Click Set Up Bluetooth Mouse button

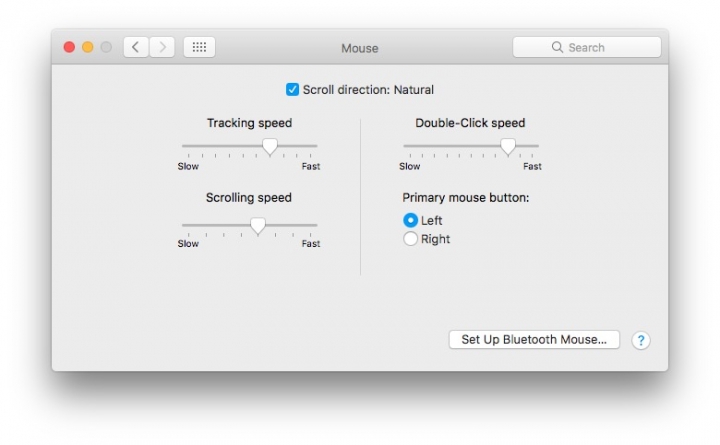(534, 340)
